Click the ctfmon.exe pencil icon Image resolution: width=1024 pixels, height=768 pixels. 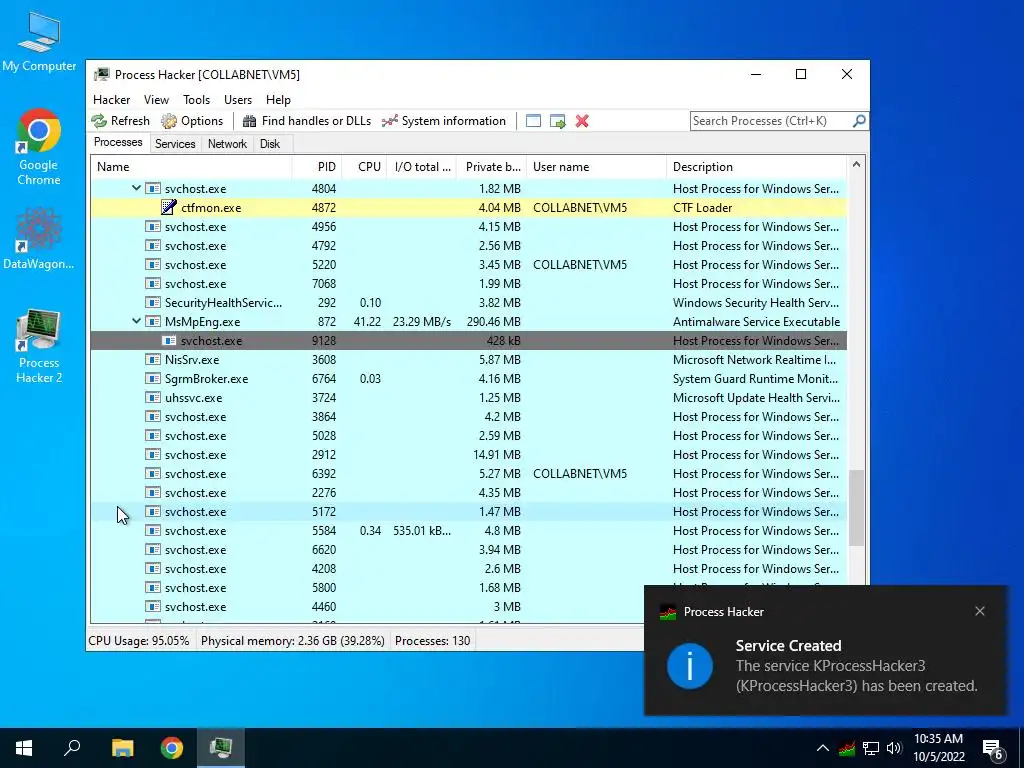168,208
